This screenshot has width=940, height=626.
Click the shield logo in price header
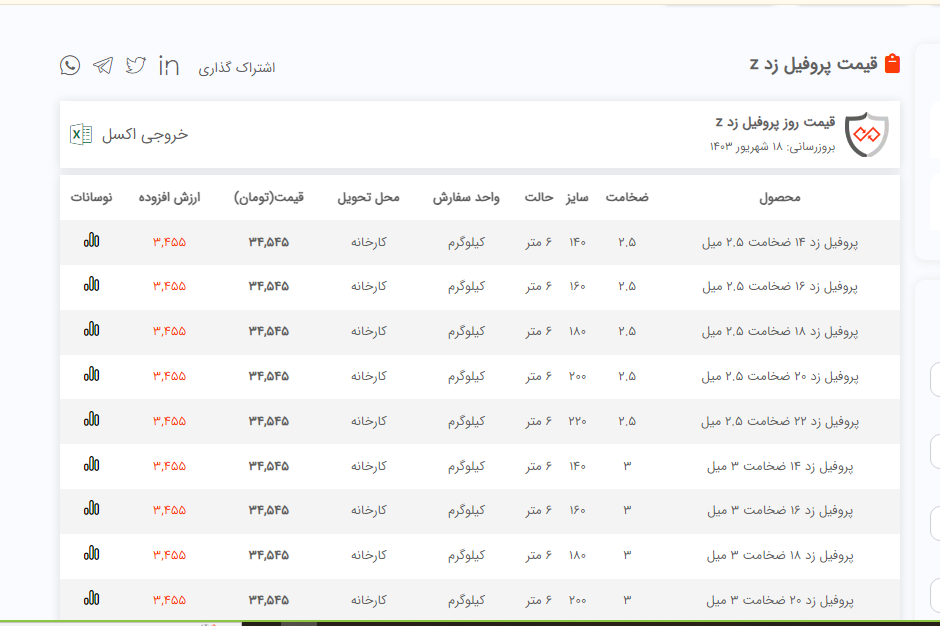coord(866,135)
